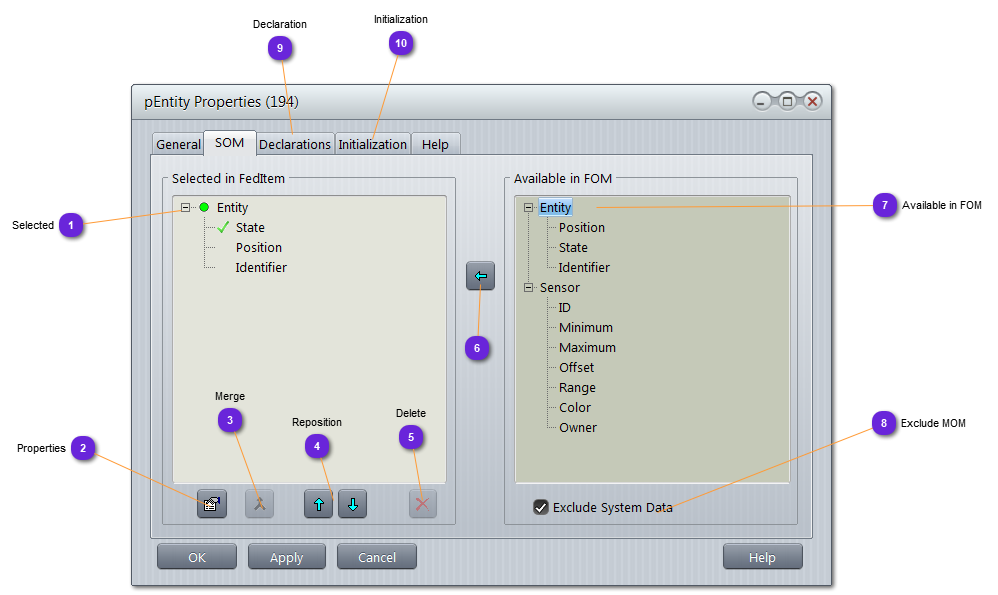The height and width of the screenshot is (595, 998).
Task: Collapse Entity node in Selected in FedItem
Action: 185,208
